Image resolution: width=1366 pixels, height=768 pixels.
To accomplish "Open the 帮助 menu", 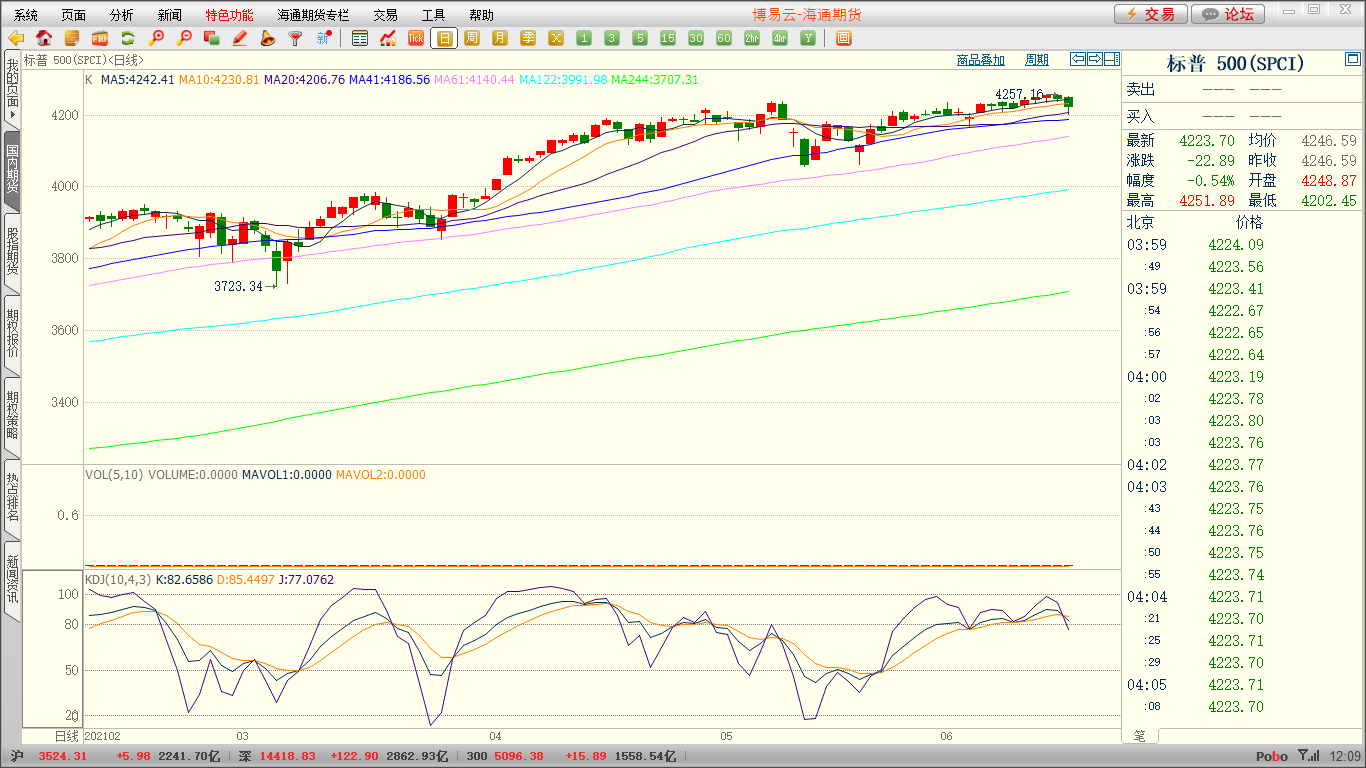I will click(x=481, y=15).
